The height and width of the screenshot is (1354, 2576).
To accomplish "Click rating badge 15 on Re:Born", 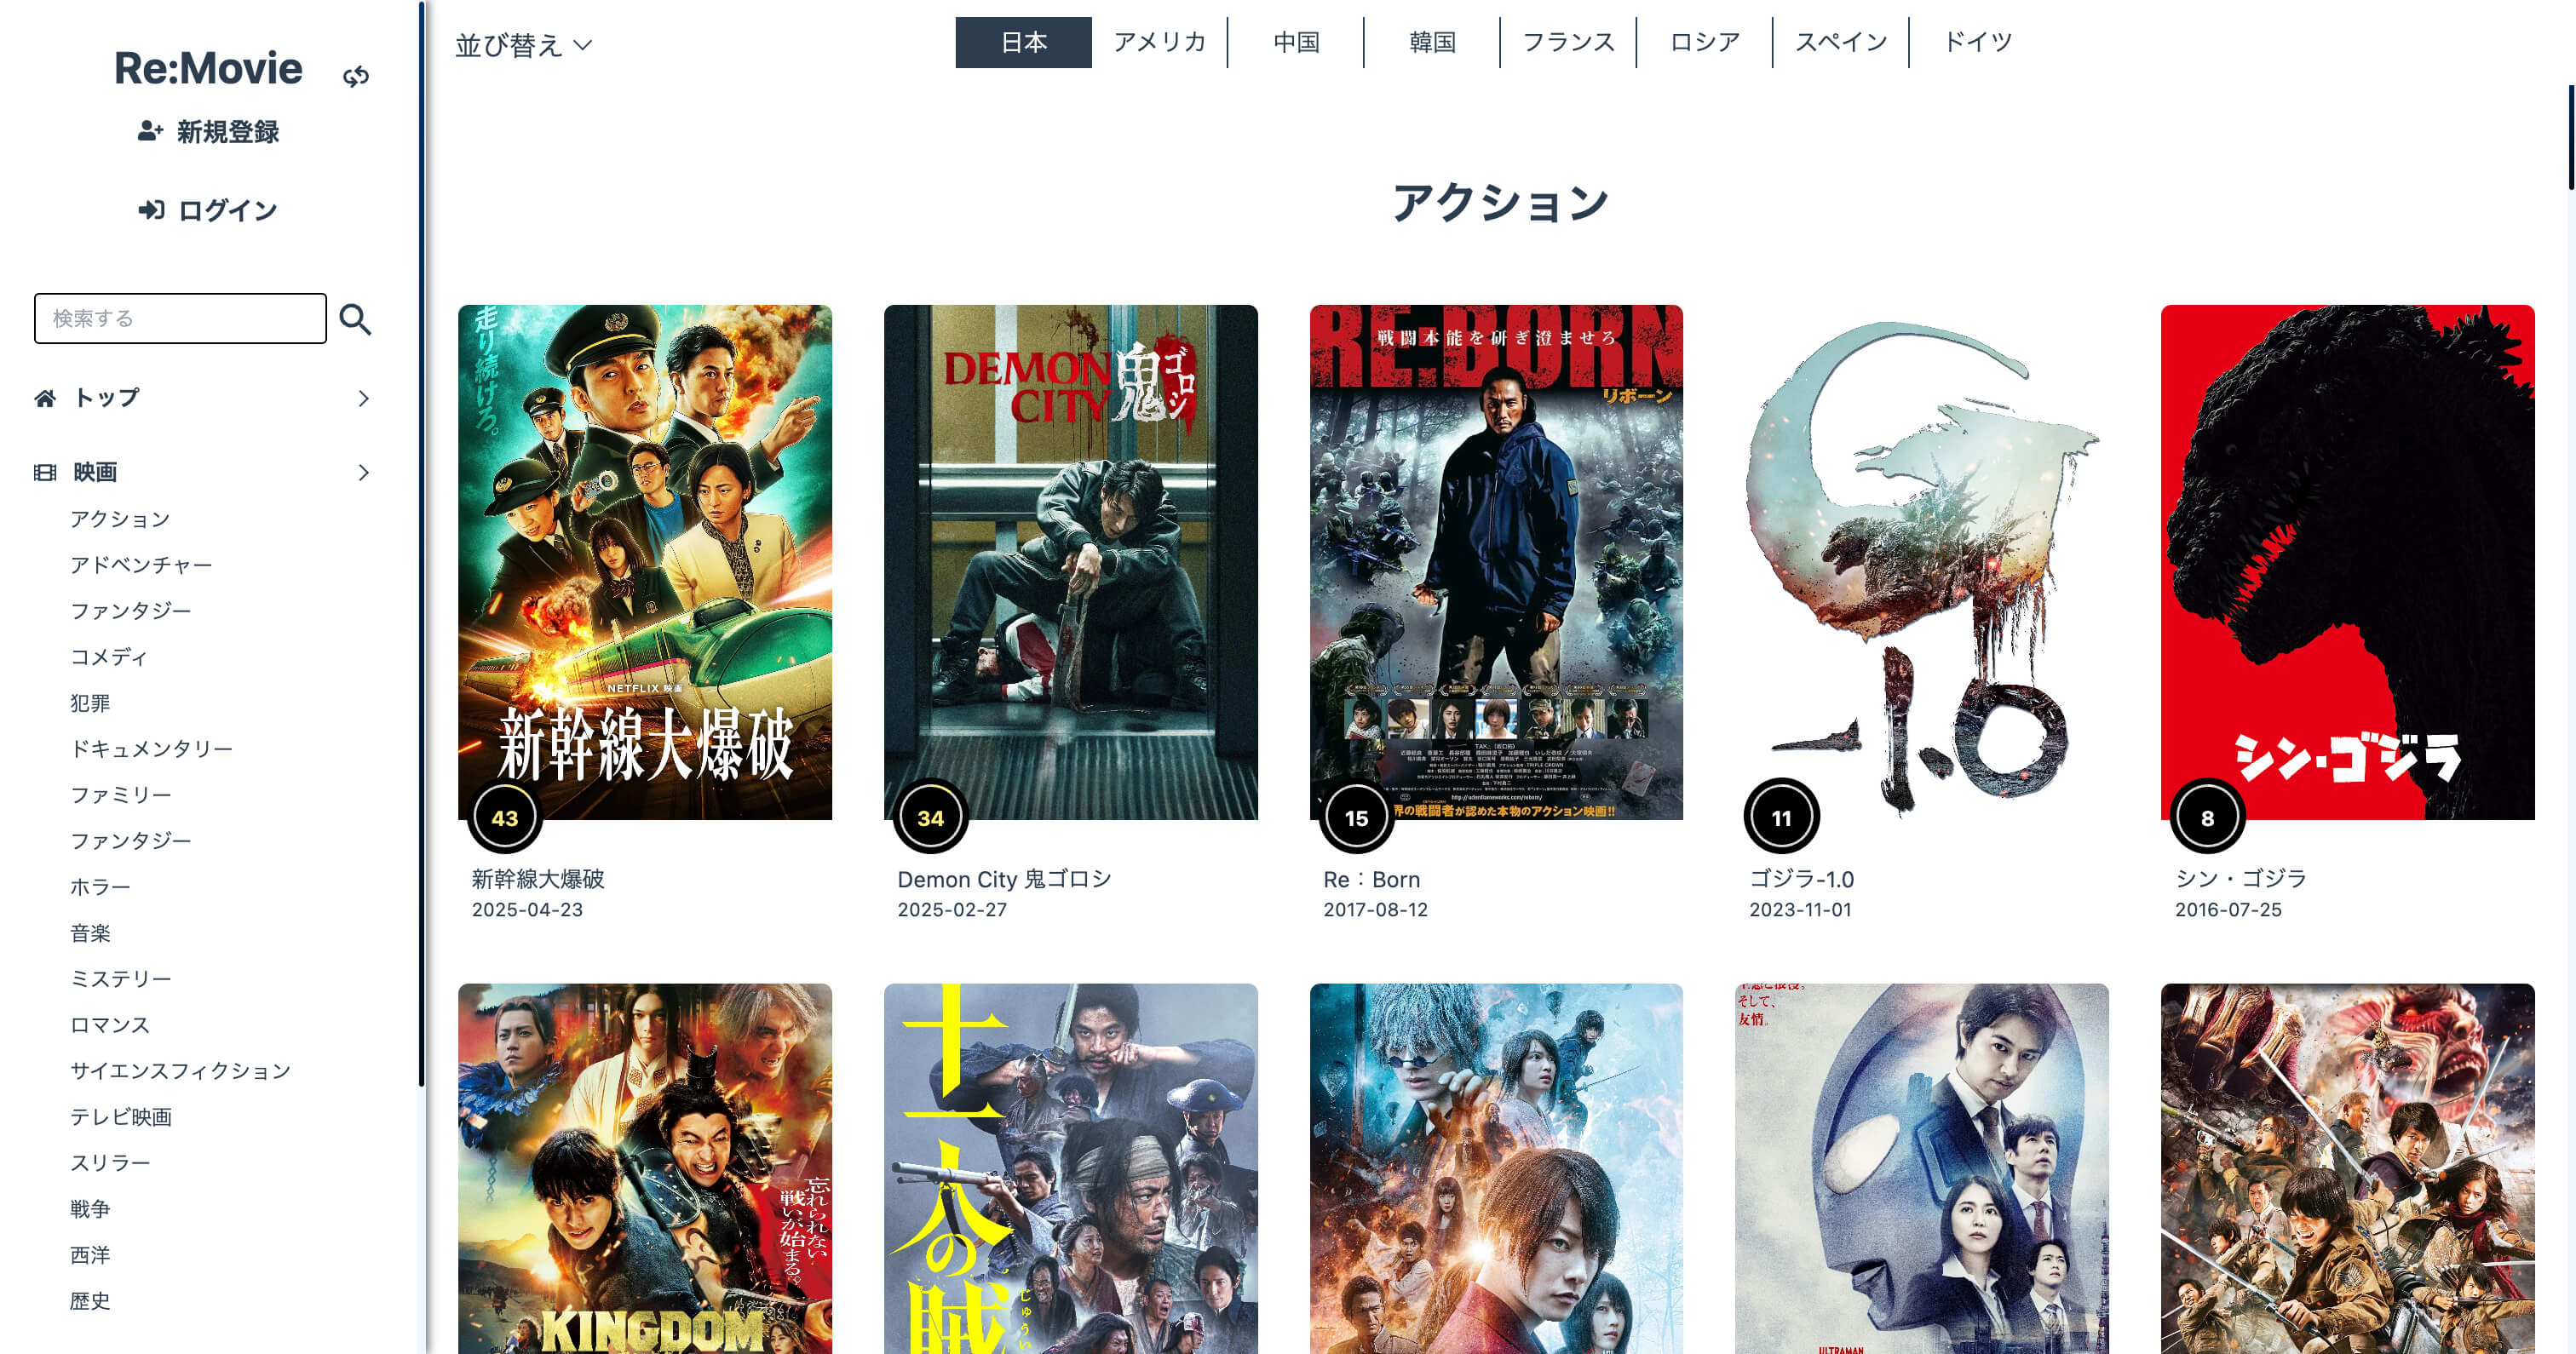I will [x=1356, y=817].
